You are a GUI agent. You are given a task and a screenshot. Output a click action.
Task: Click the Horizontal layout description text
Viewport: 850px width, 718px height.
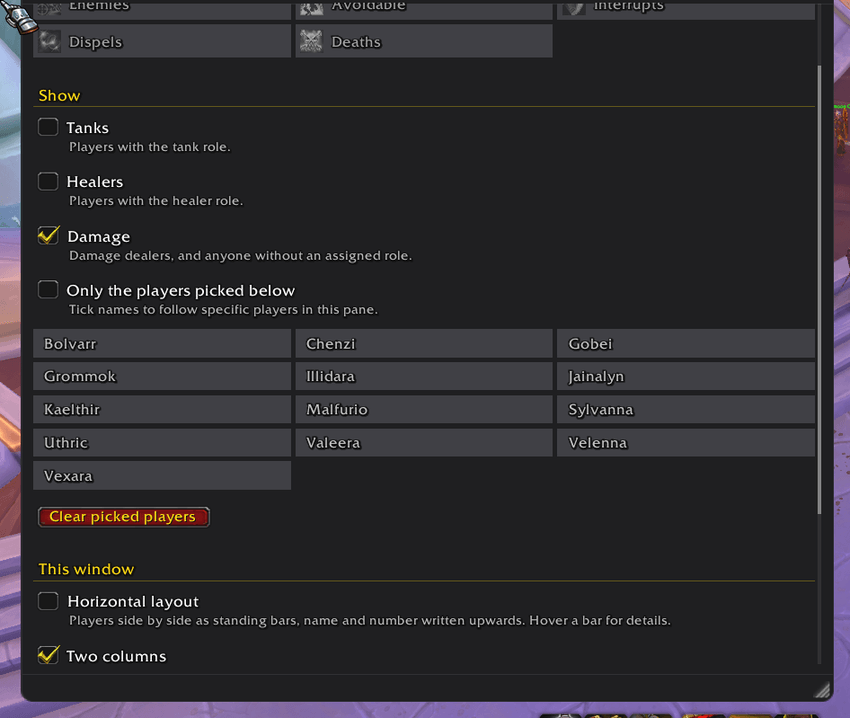(x=370, y=620)
